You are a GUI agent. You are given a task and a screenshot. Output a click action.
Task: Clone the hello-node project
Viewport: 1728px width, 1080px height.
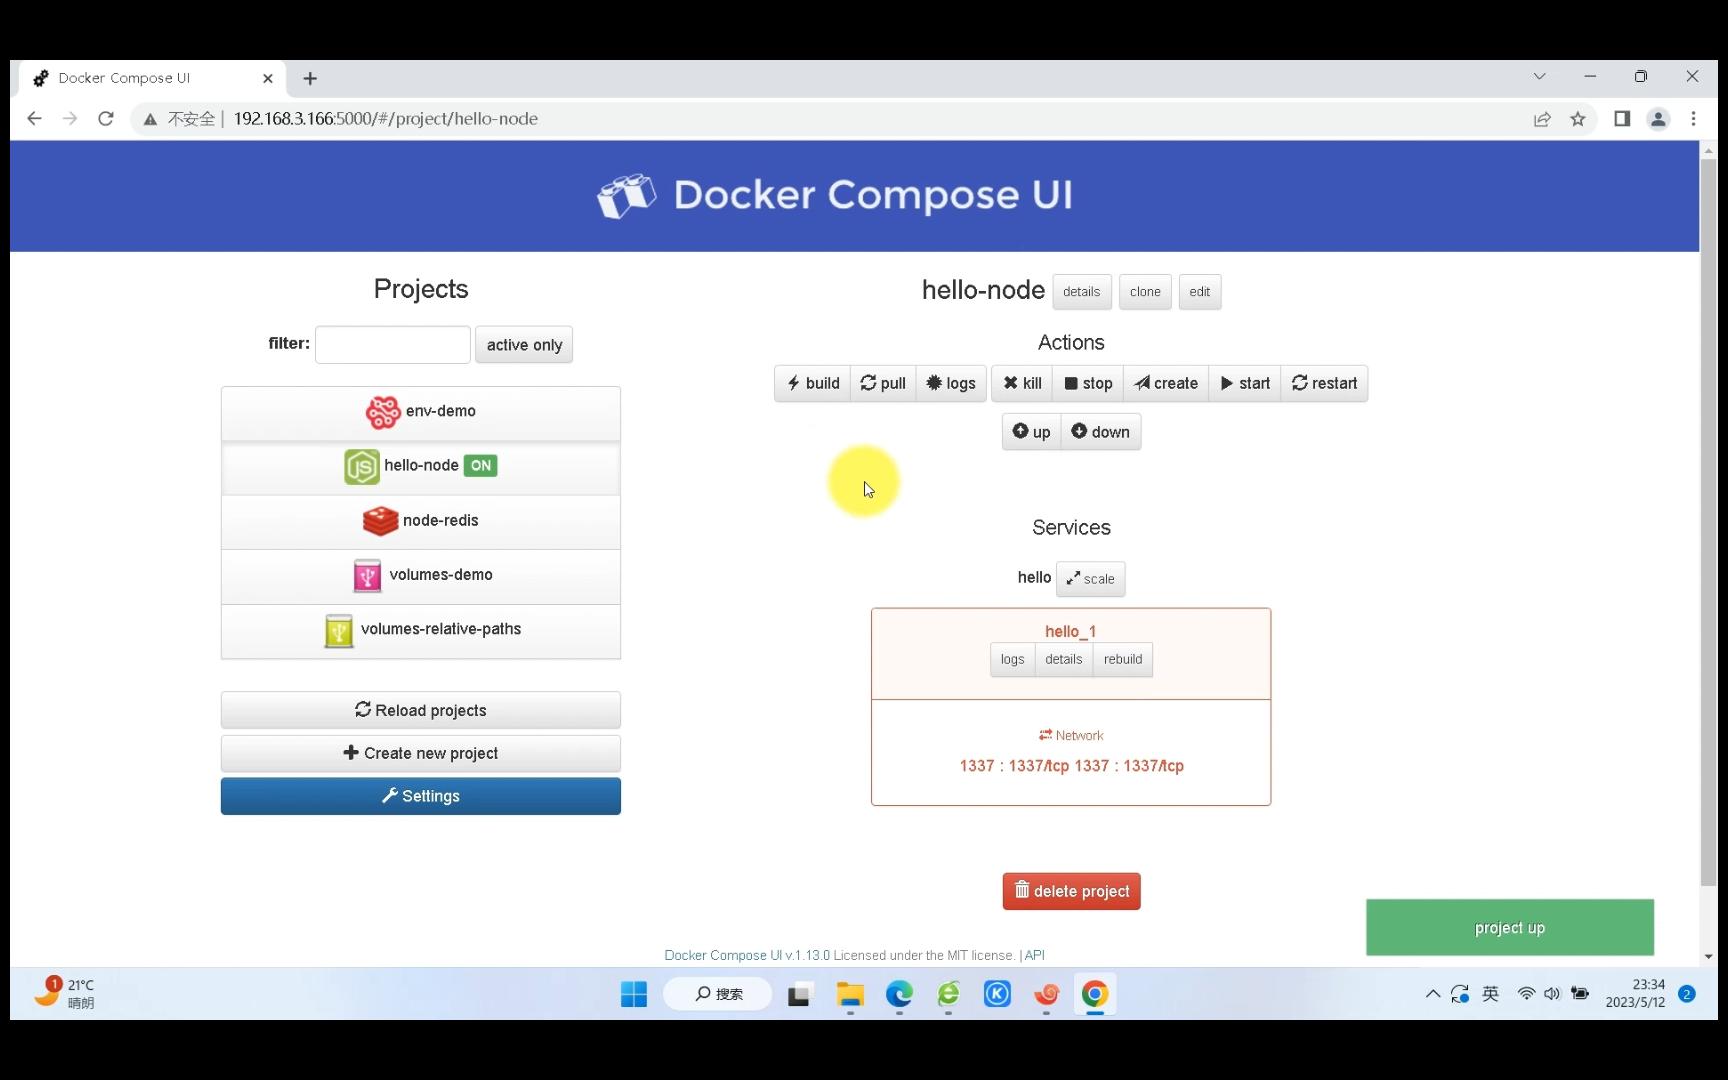1145,292
